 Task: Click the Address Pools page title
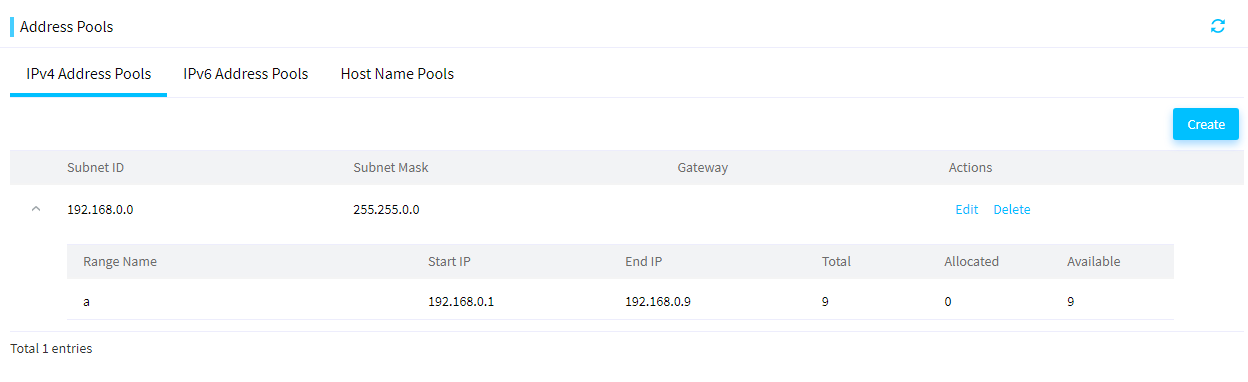click(66, 27)
